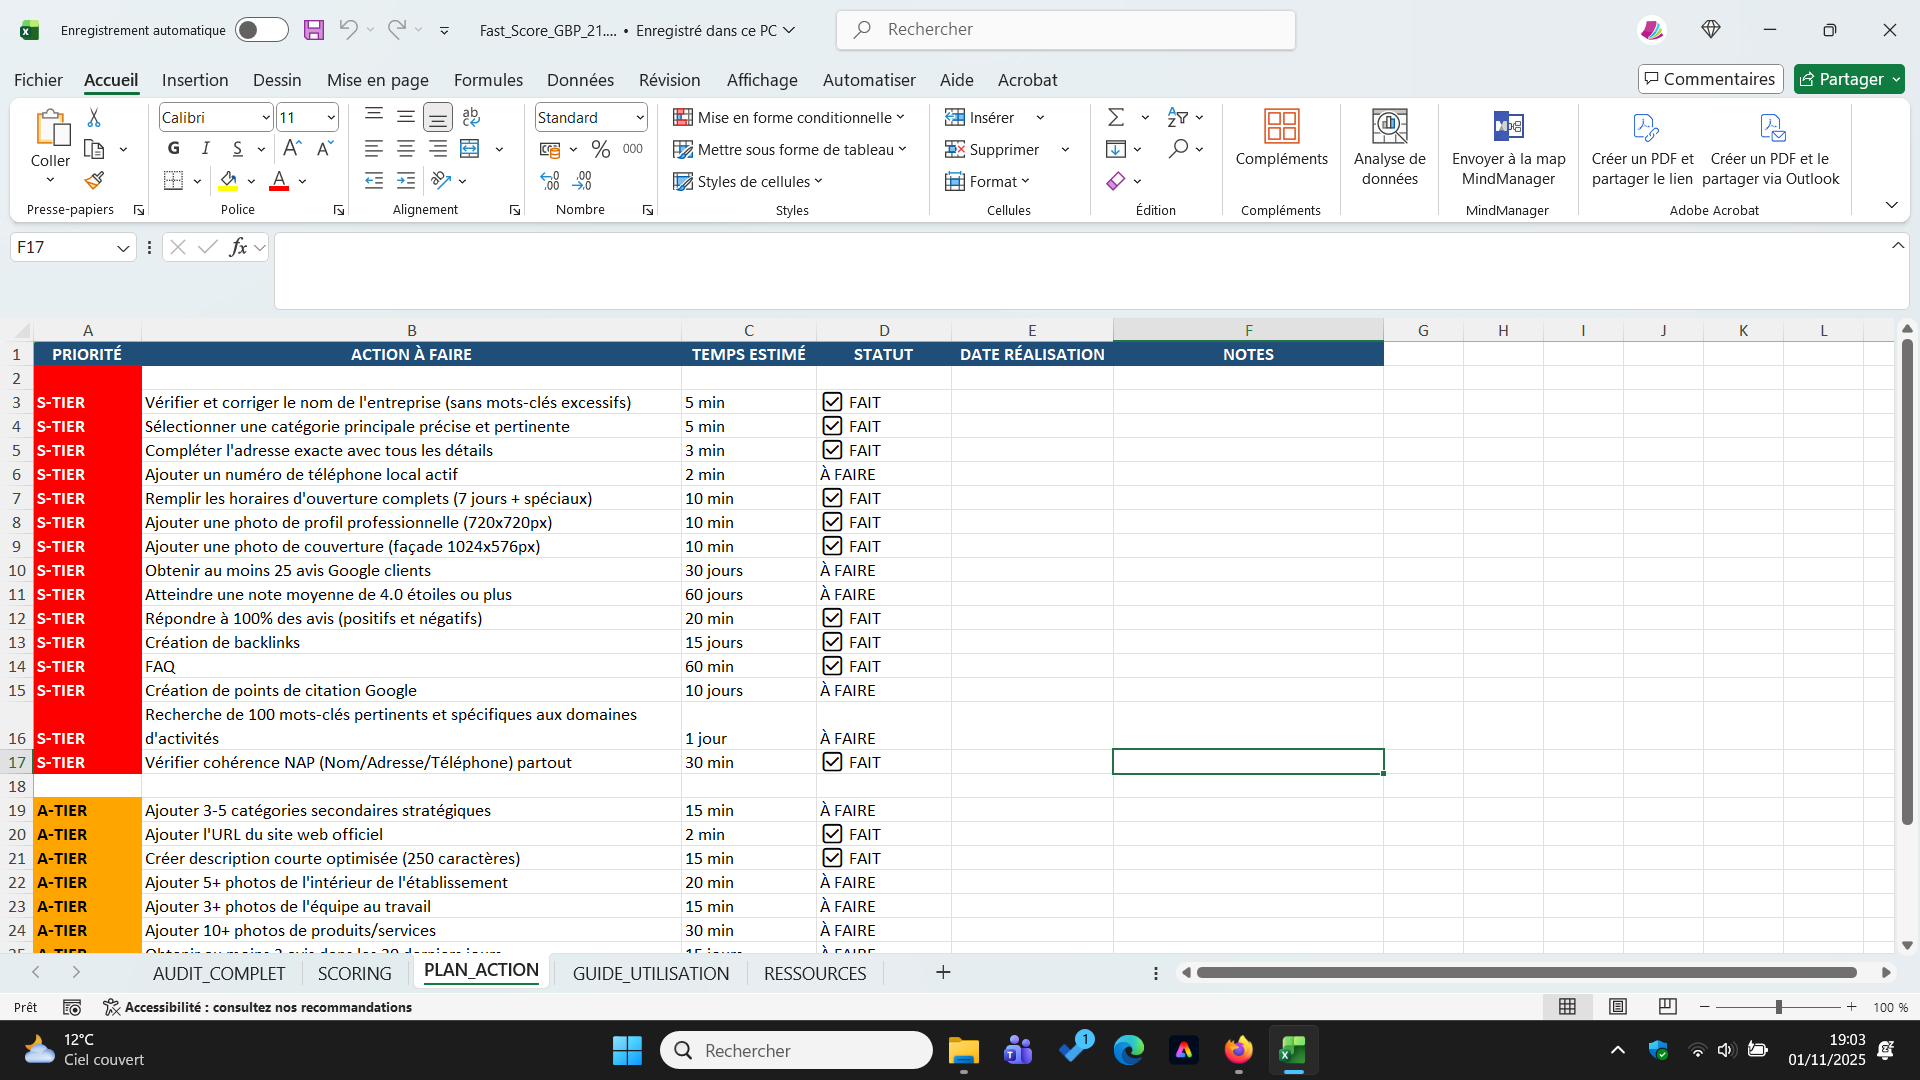Check the FAIT box for 'Ajouter l'URL du site web officiel'
The width and height of the screenshot is (1920, 1080).
coord(832,834)
